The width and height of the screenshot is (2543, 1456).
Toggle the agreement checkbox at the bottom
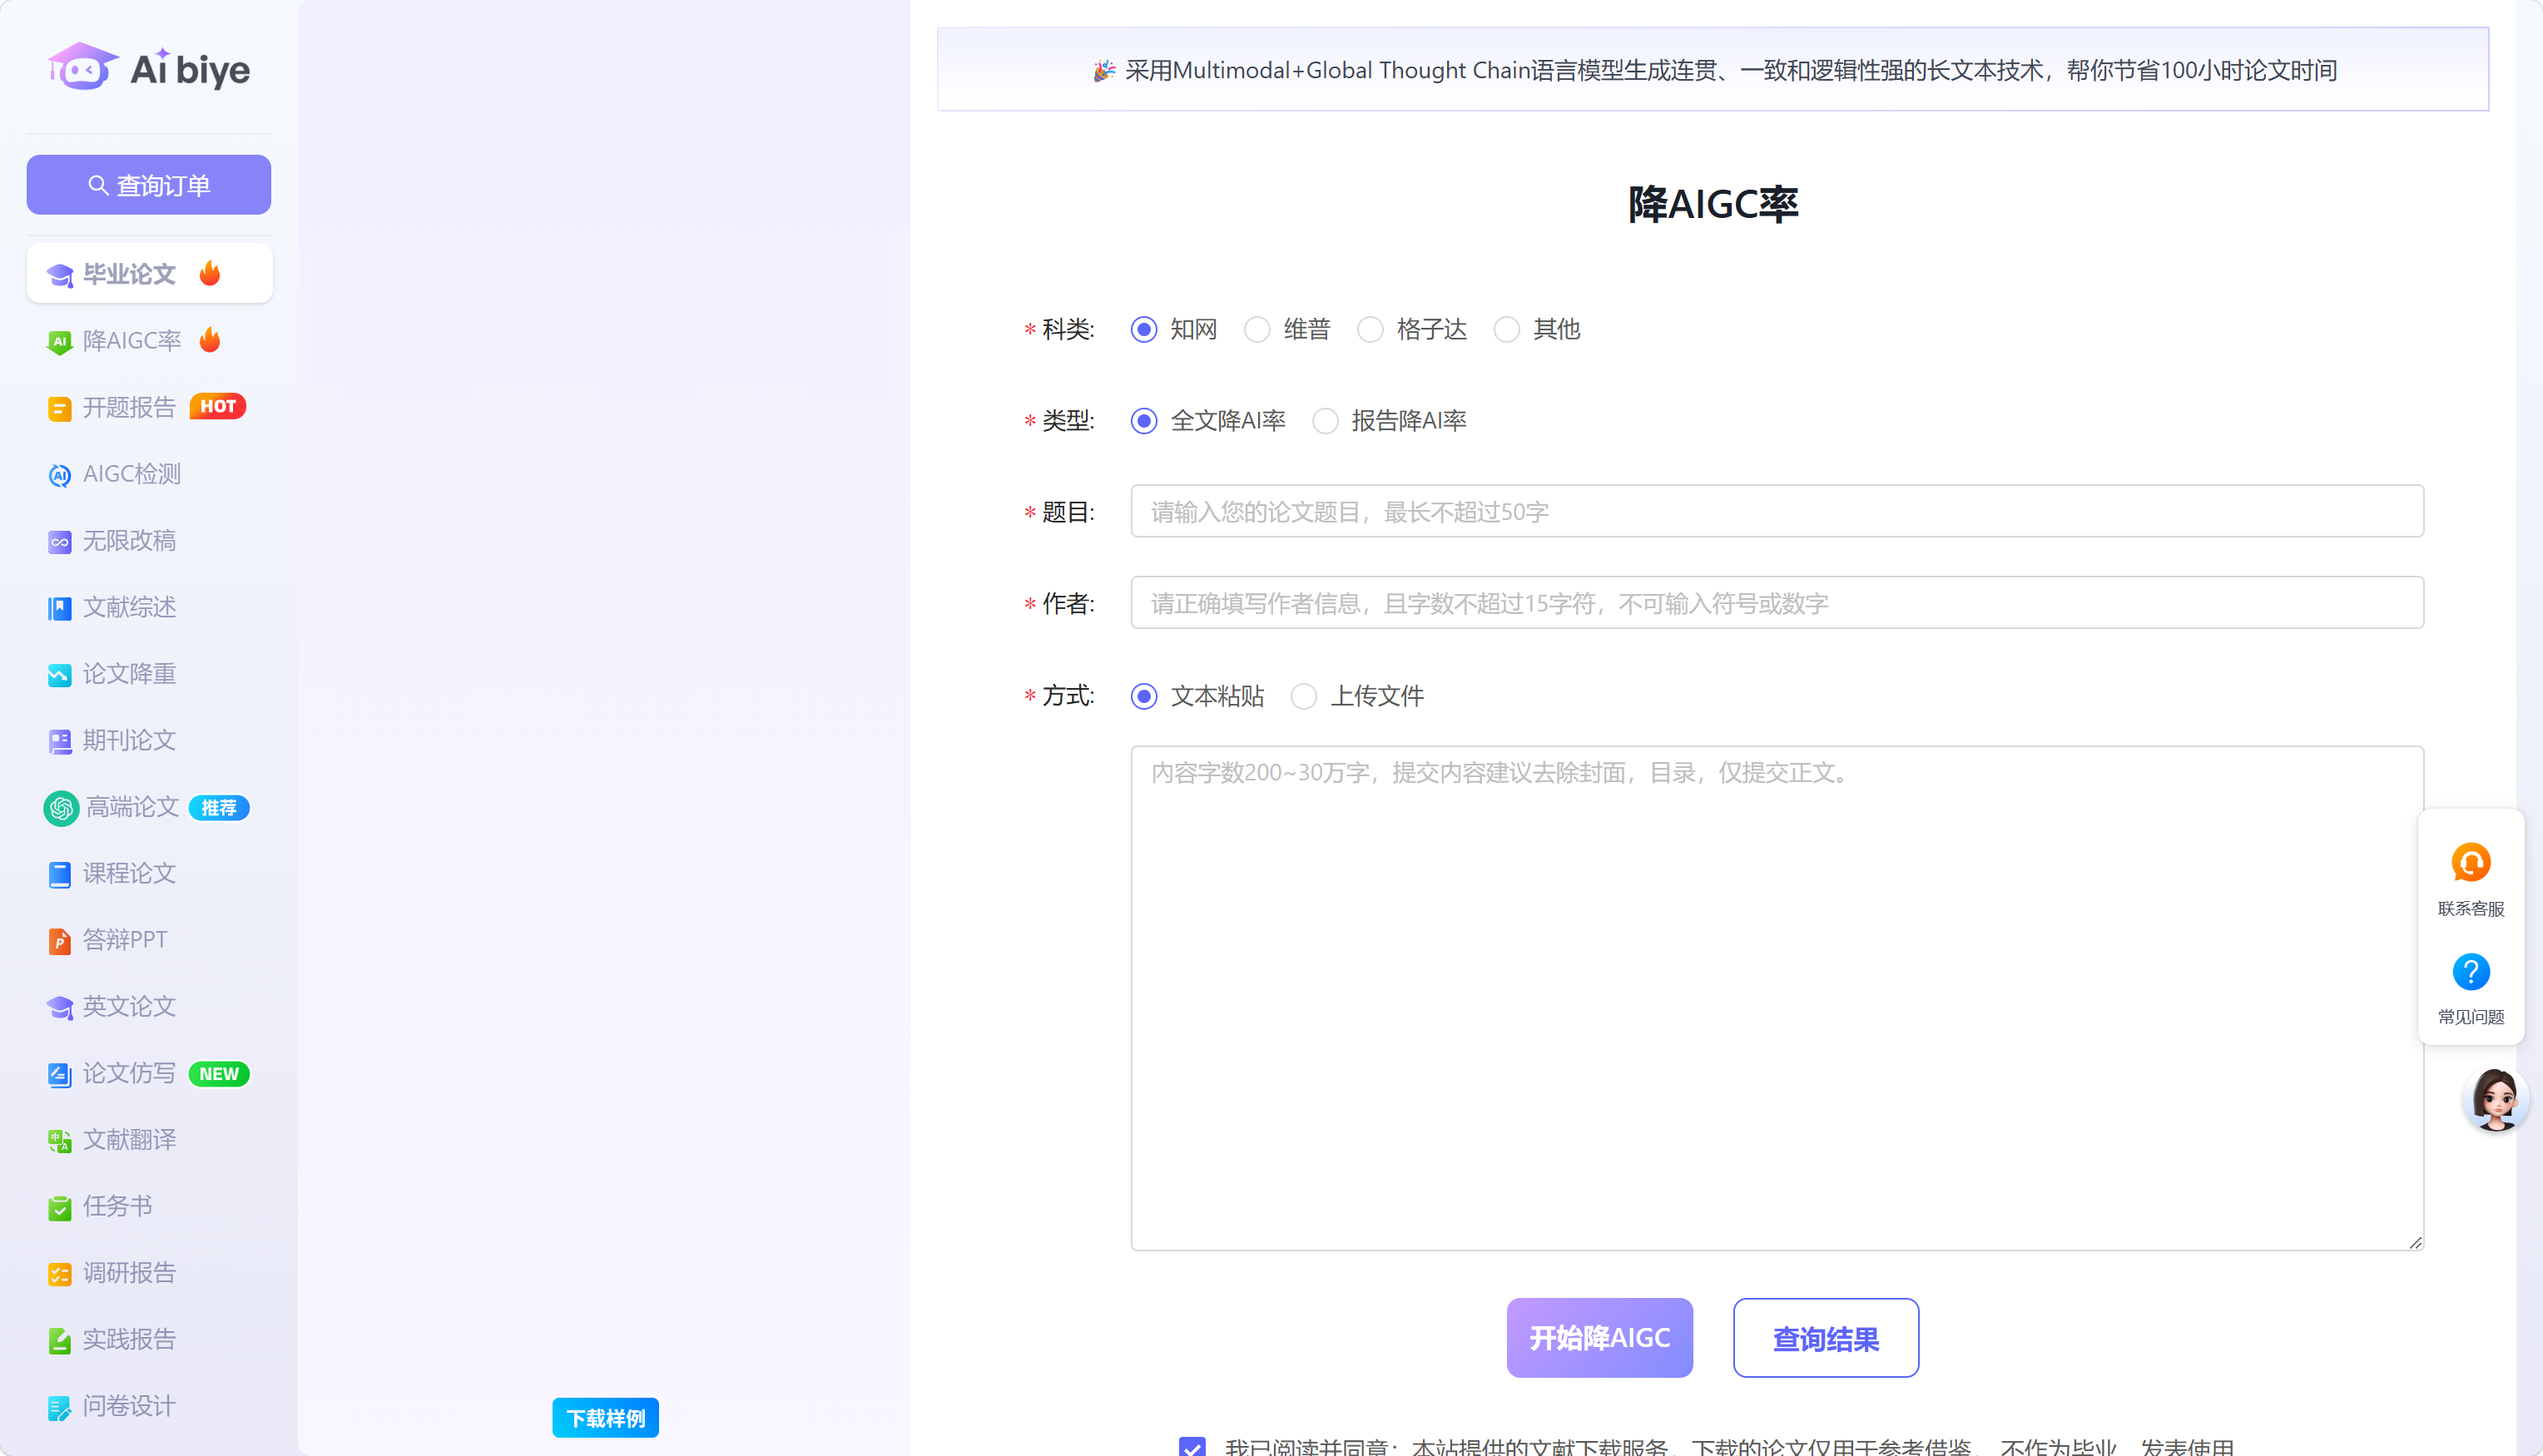pyautogui.click(x=1192, y=1446)
